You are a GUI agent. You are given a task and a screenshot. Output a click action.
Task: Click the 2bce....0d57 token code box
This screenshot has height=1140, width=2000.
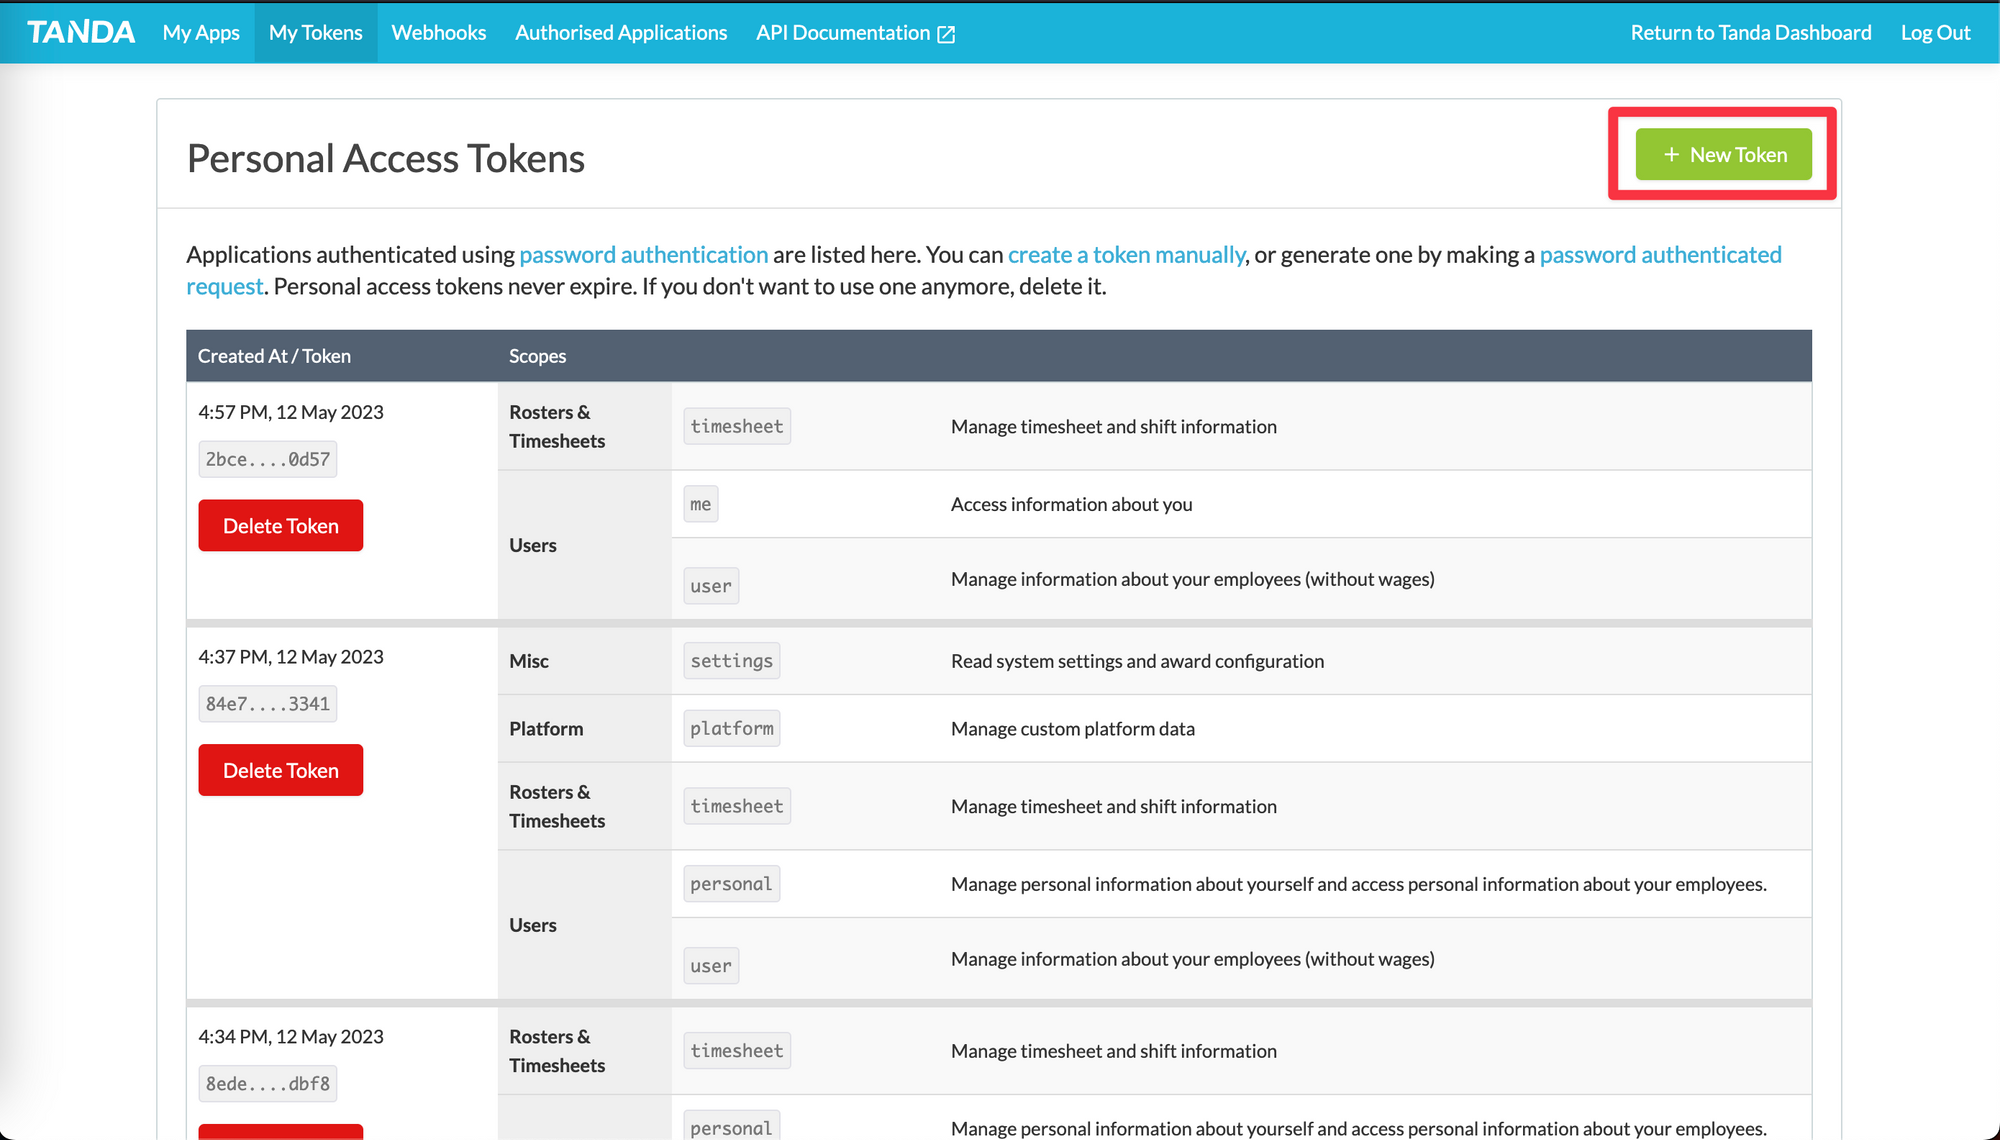(x=267, y=459)
